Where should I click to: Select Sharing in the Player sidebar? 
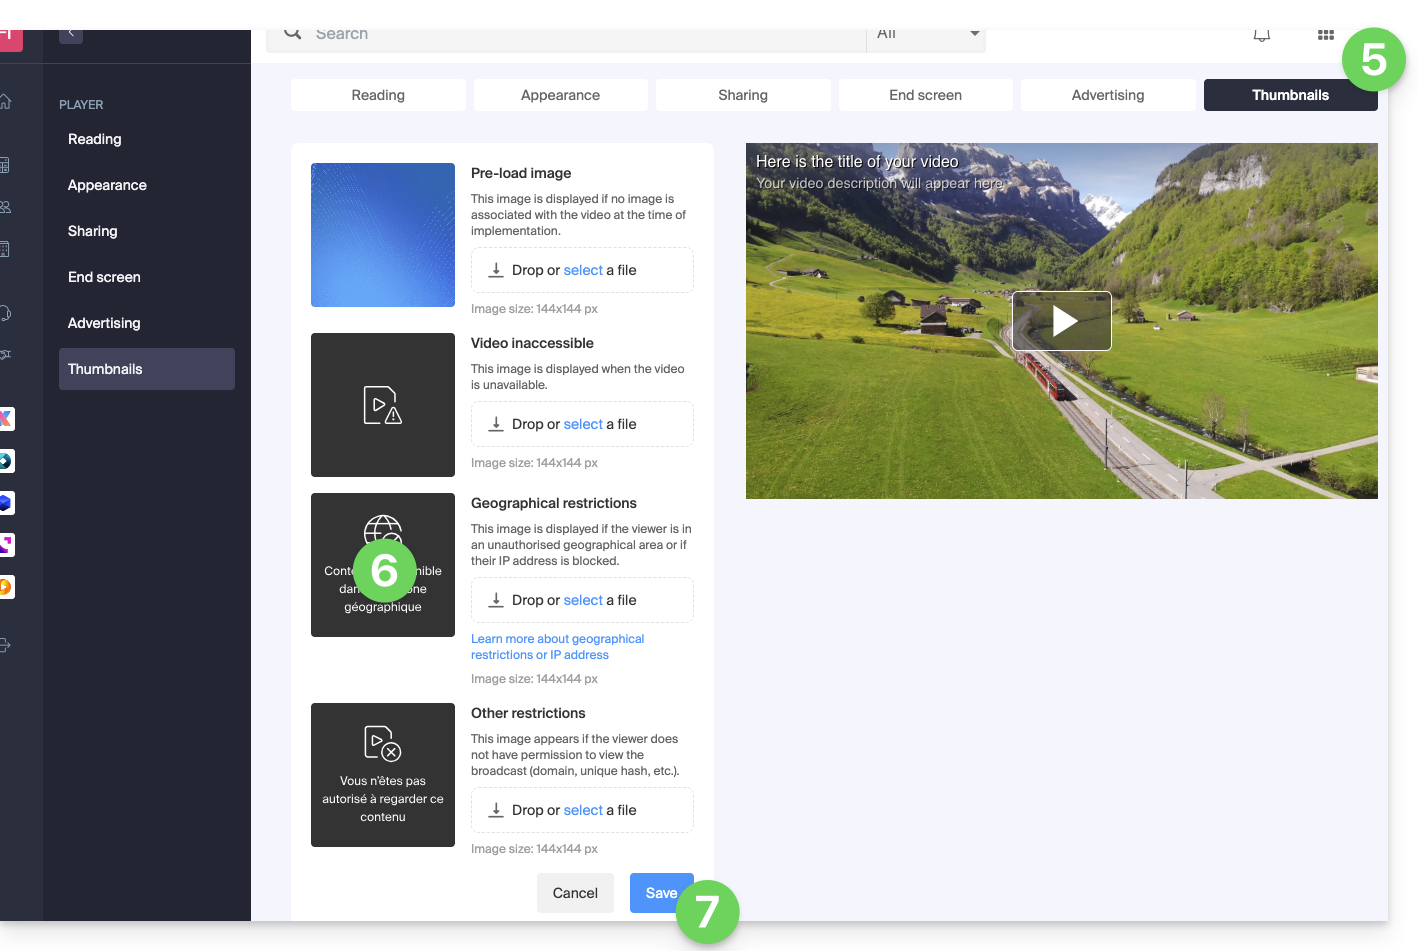coord(93,231)
